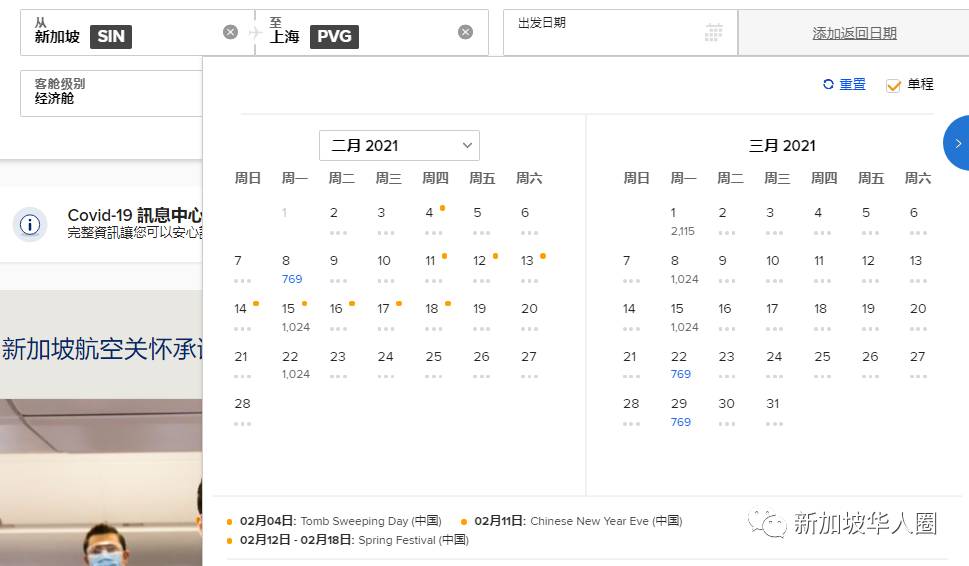The image size is (969, 566).
Task: Select March 15 priced 1,024
Action: point(683,317)
